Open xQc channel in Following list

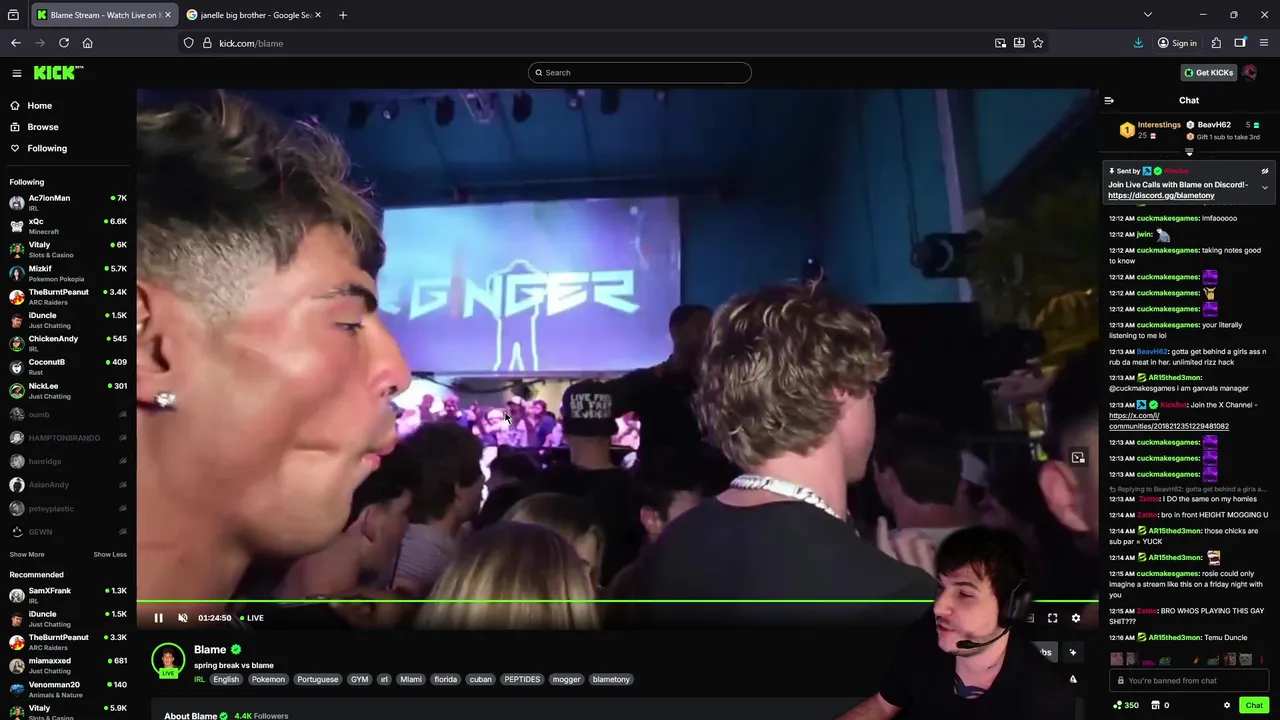point(68,226)
